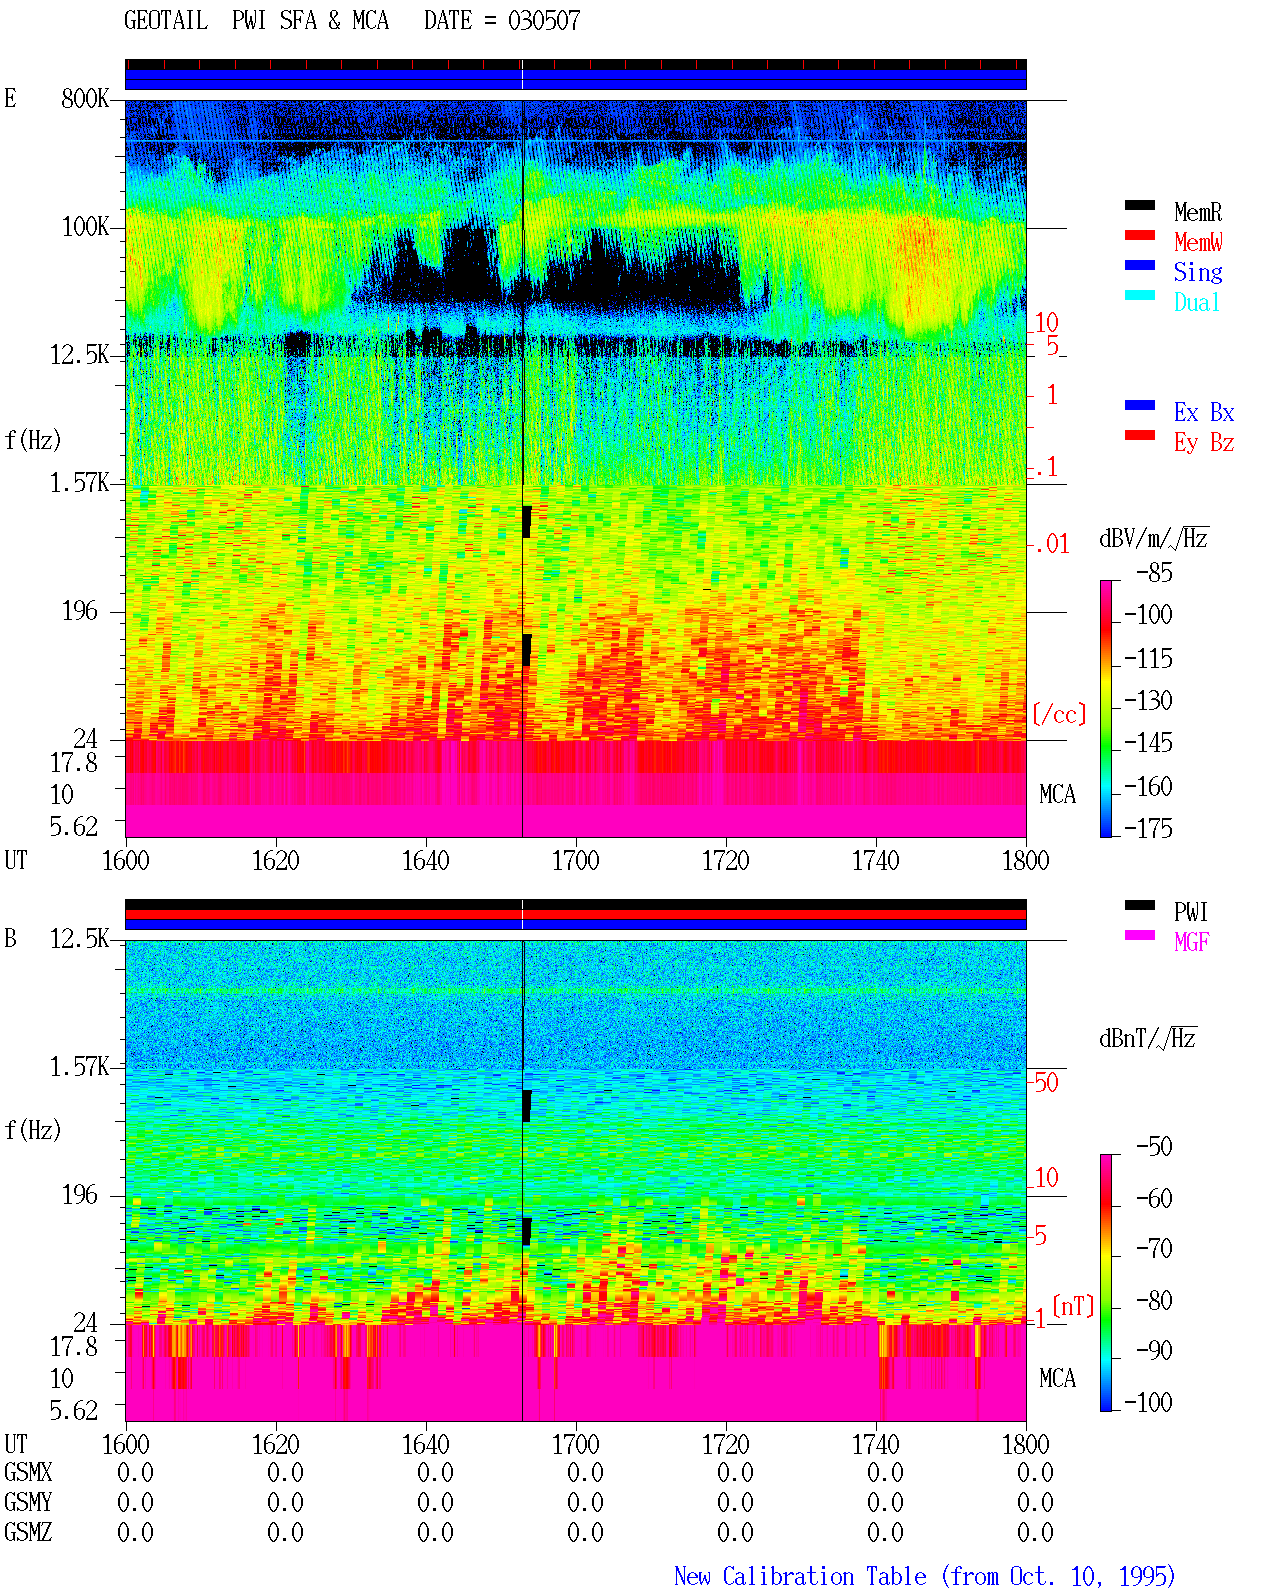
Task: Click the 'Ey Bz' legend label
Action: [1204, 442]
